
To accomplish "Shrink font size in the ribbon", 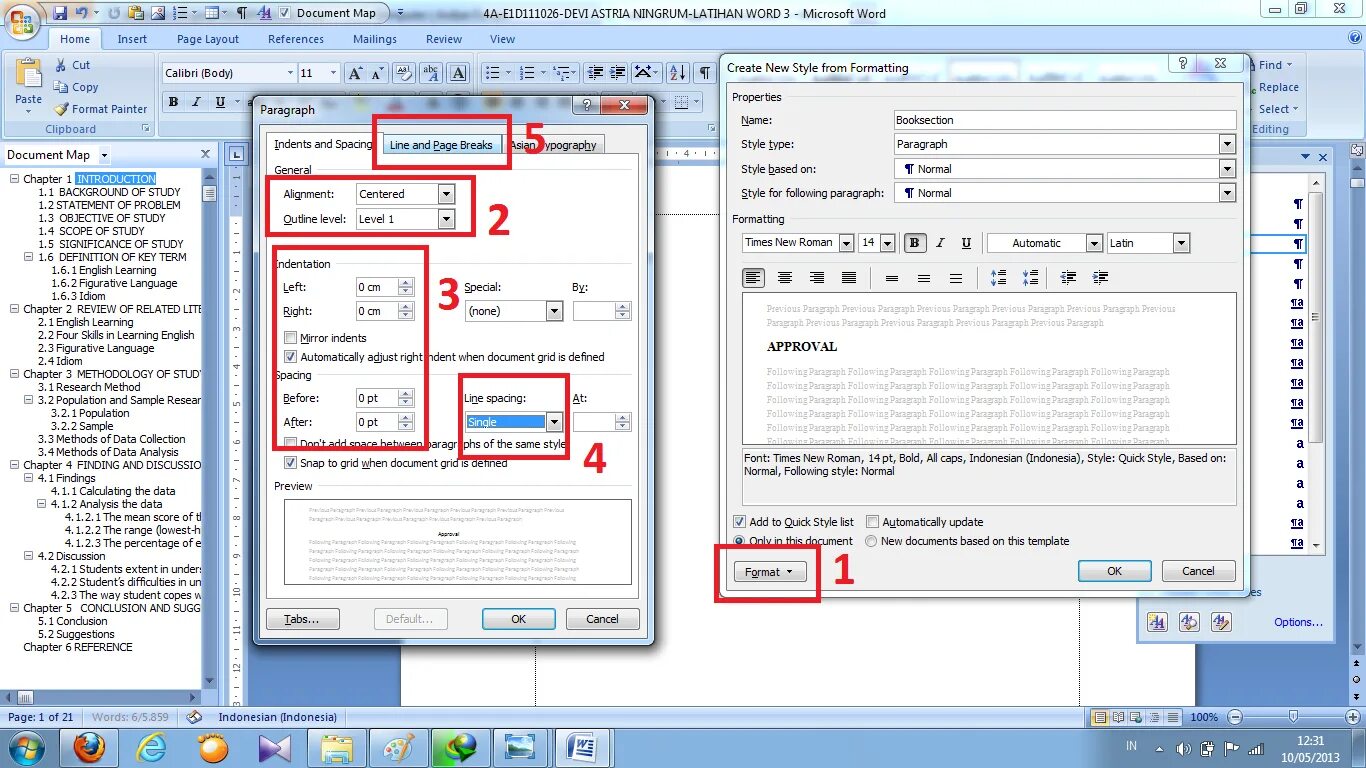I will (x=378, y=73).
